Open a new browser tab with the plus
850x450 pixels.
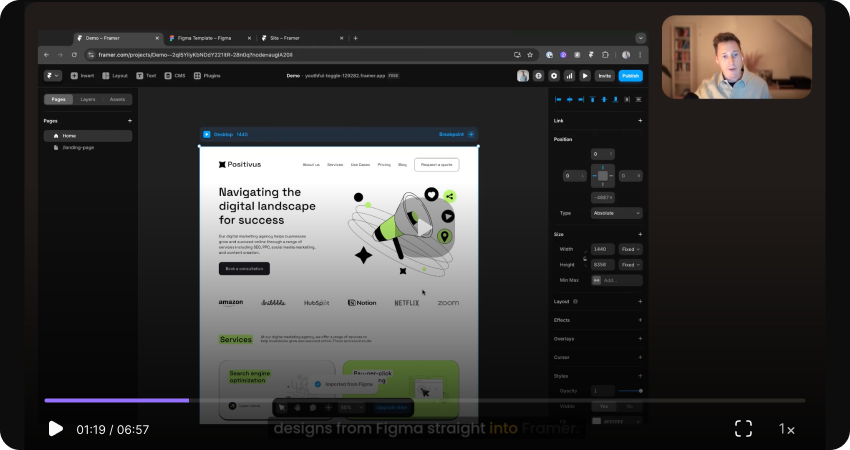[356, 38]
